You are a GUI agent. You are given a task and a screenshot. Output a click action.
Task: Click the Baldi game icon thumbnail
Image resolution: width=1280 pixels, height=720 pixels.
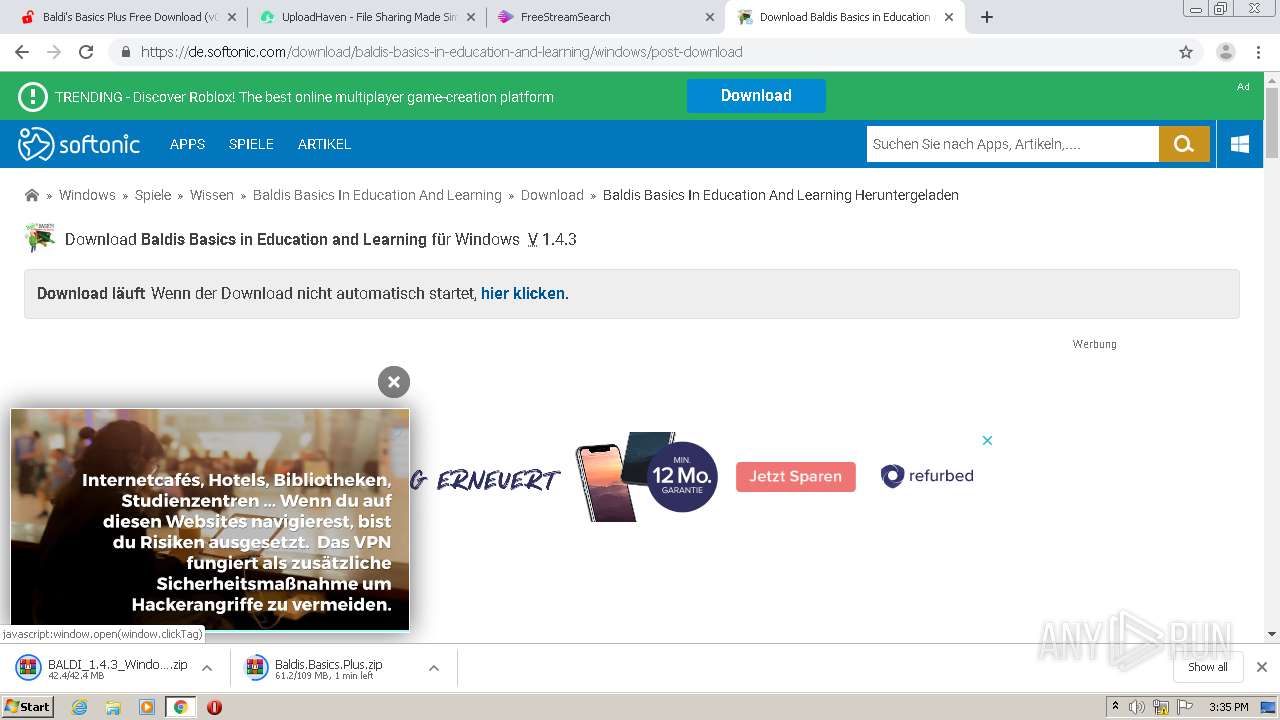click(x=39, y=238)
